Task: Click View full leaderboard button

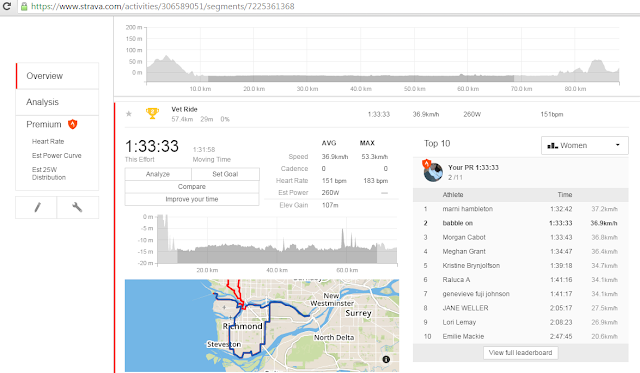Action: (x=520, y=353)
